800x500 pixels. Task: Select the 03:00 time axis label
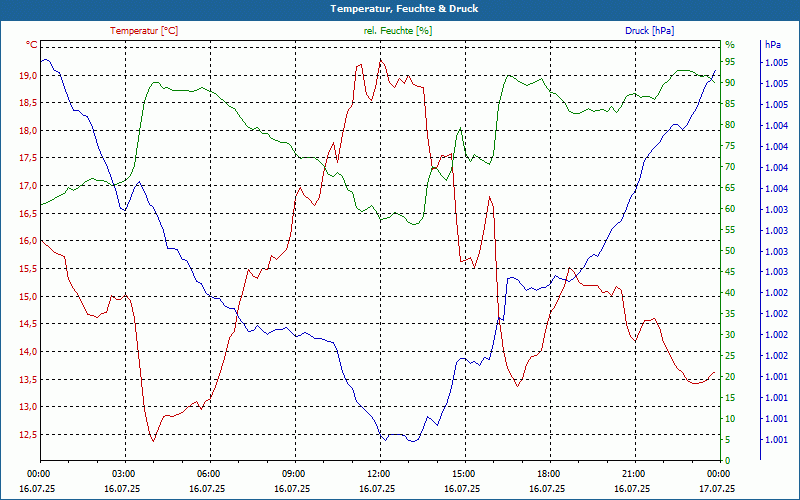(x=125, y=473)
